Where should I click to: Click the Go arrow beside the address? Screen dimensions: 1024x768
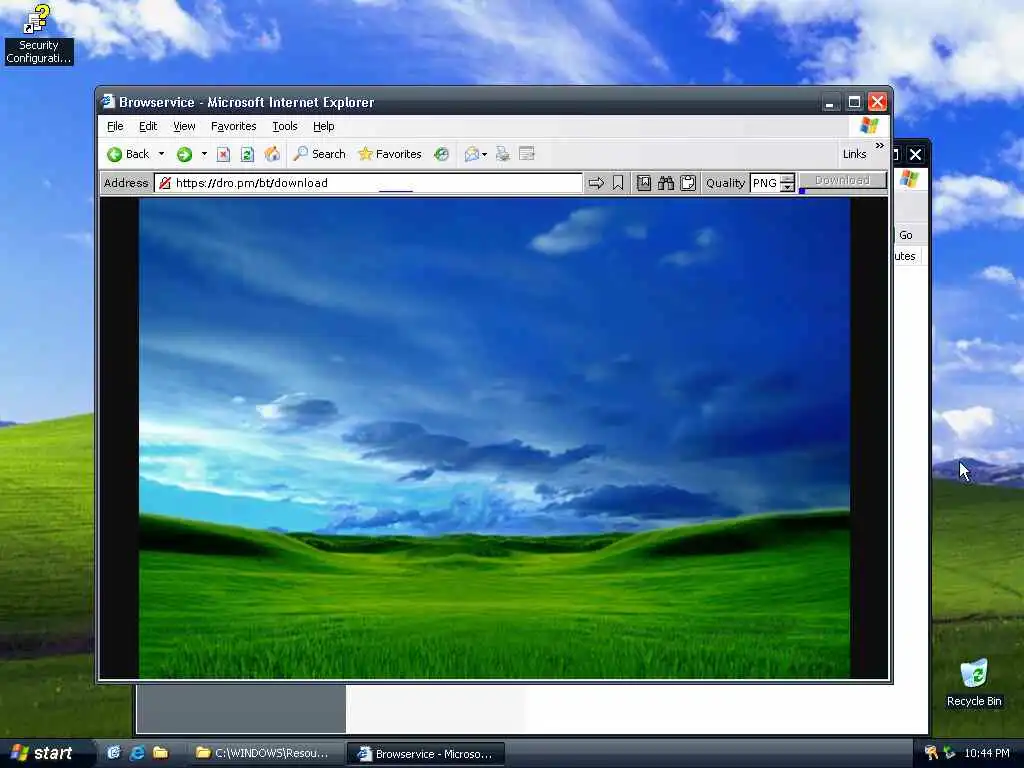(596, 183)
